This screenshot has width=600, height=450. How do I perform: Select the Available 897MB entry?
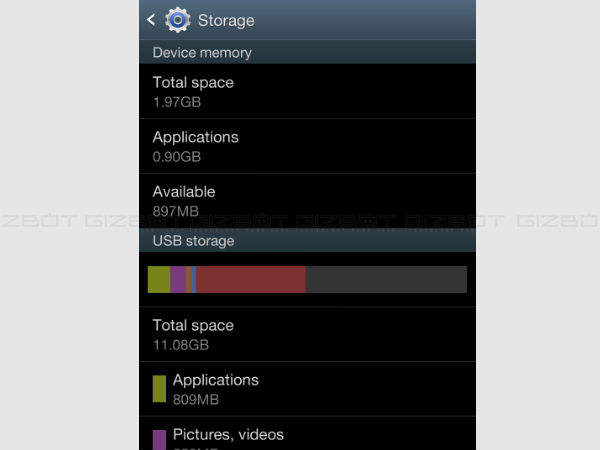(308, 201)
